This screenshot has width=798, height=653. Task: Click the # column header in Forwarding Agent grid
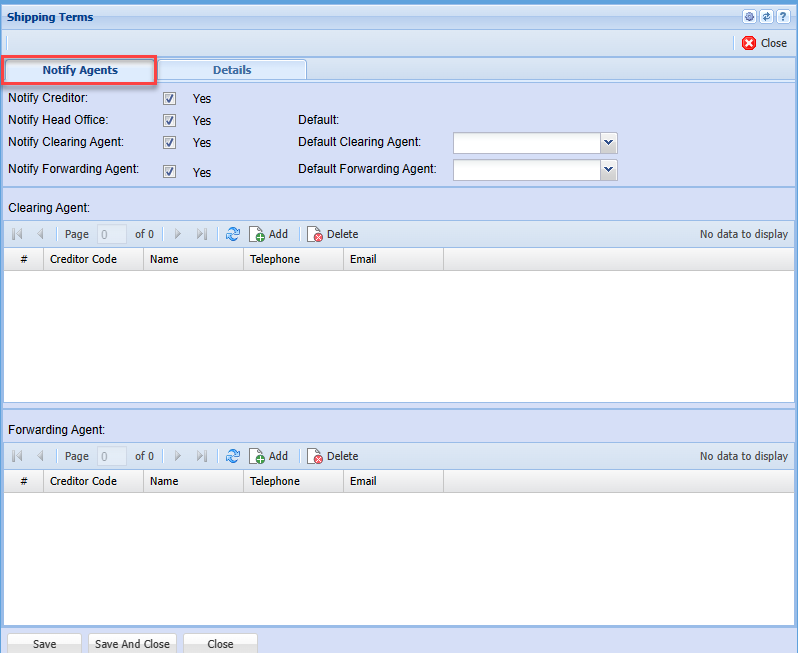point(23,481)
